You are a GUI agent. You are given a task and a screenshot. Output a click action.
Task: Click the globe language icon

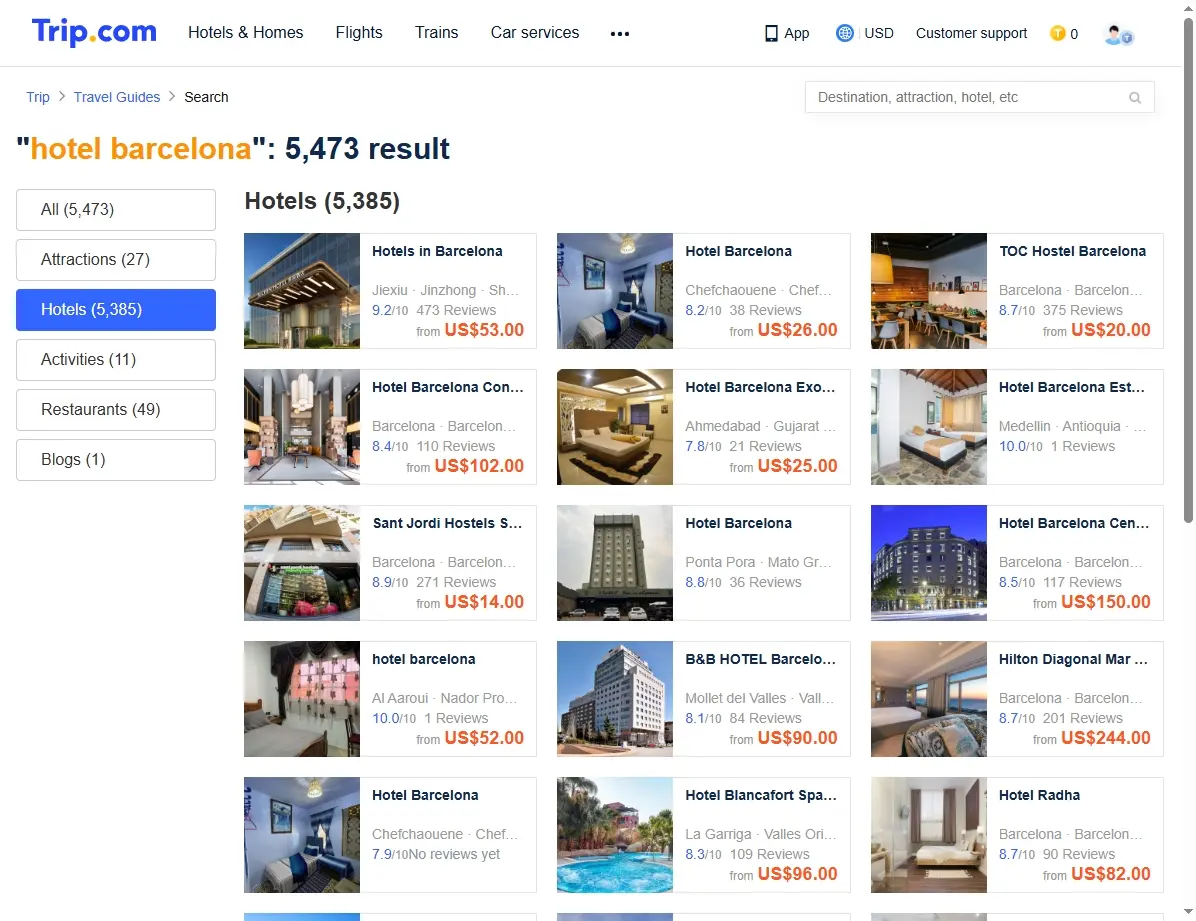point(844,33)
